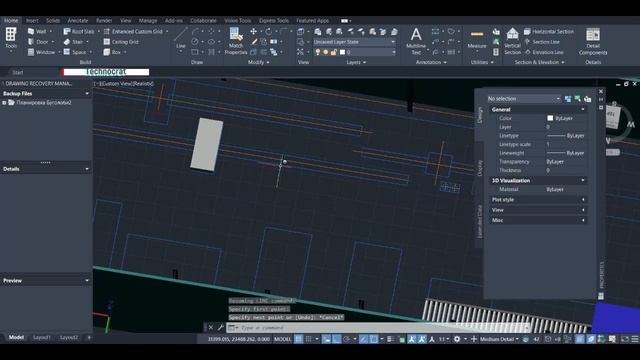Open the Layout1 tab

42,338
